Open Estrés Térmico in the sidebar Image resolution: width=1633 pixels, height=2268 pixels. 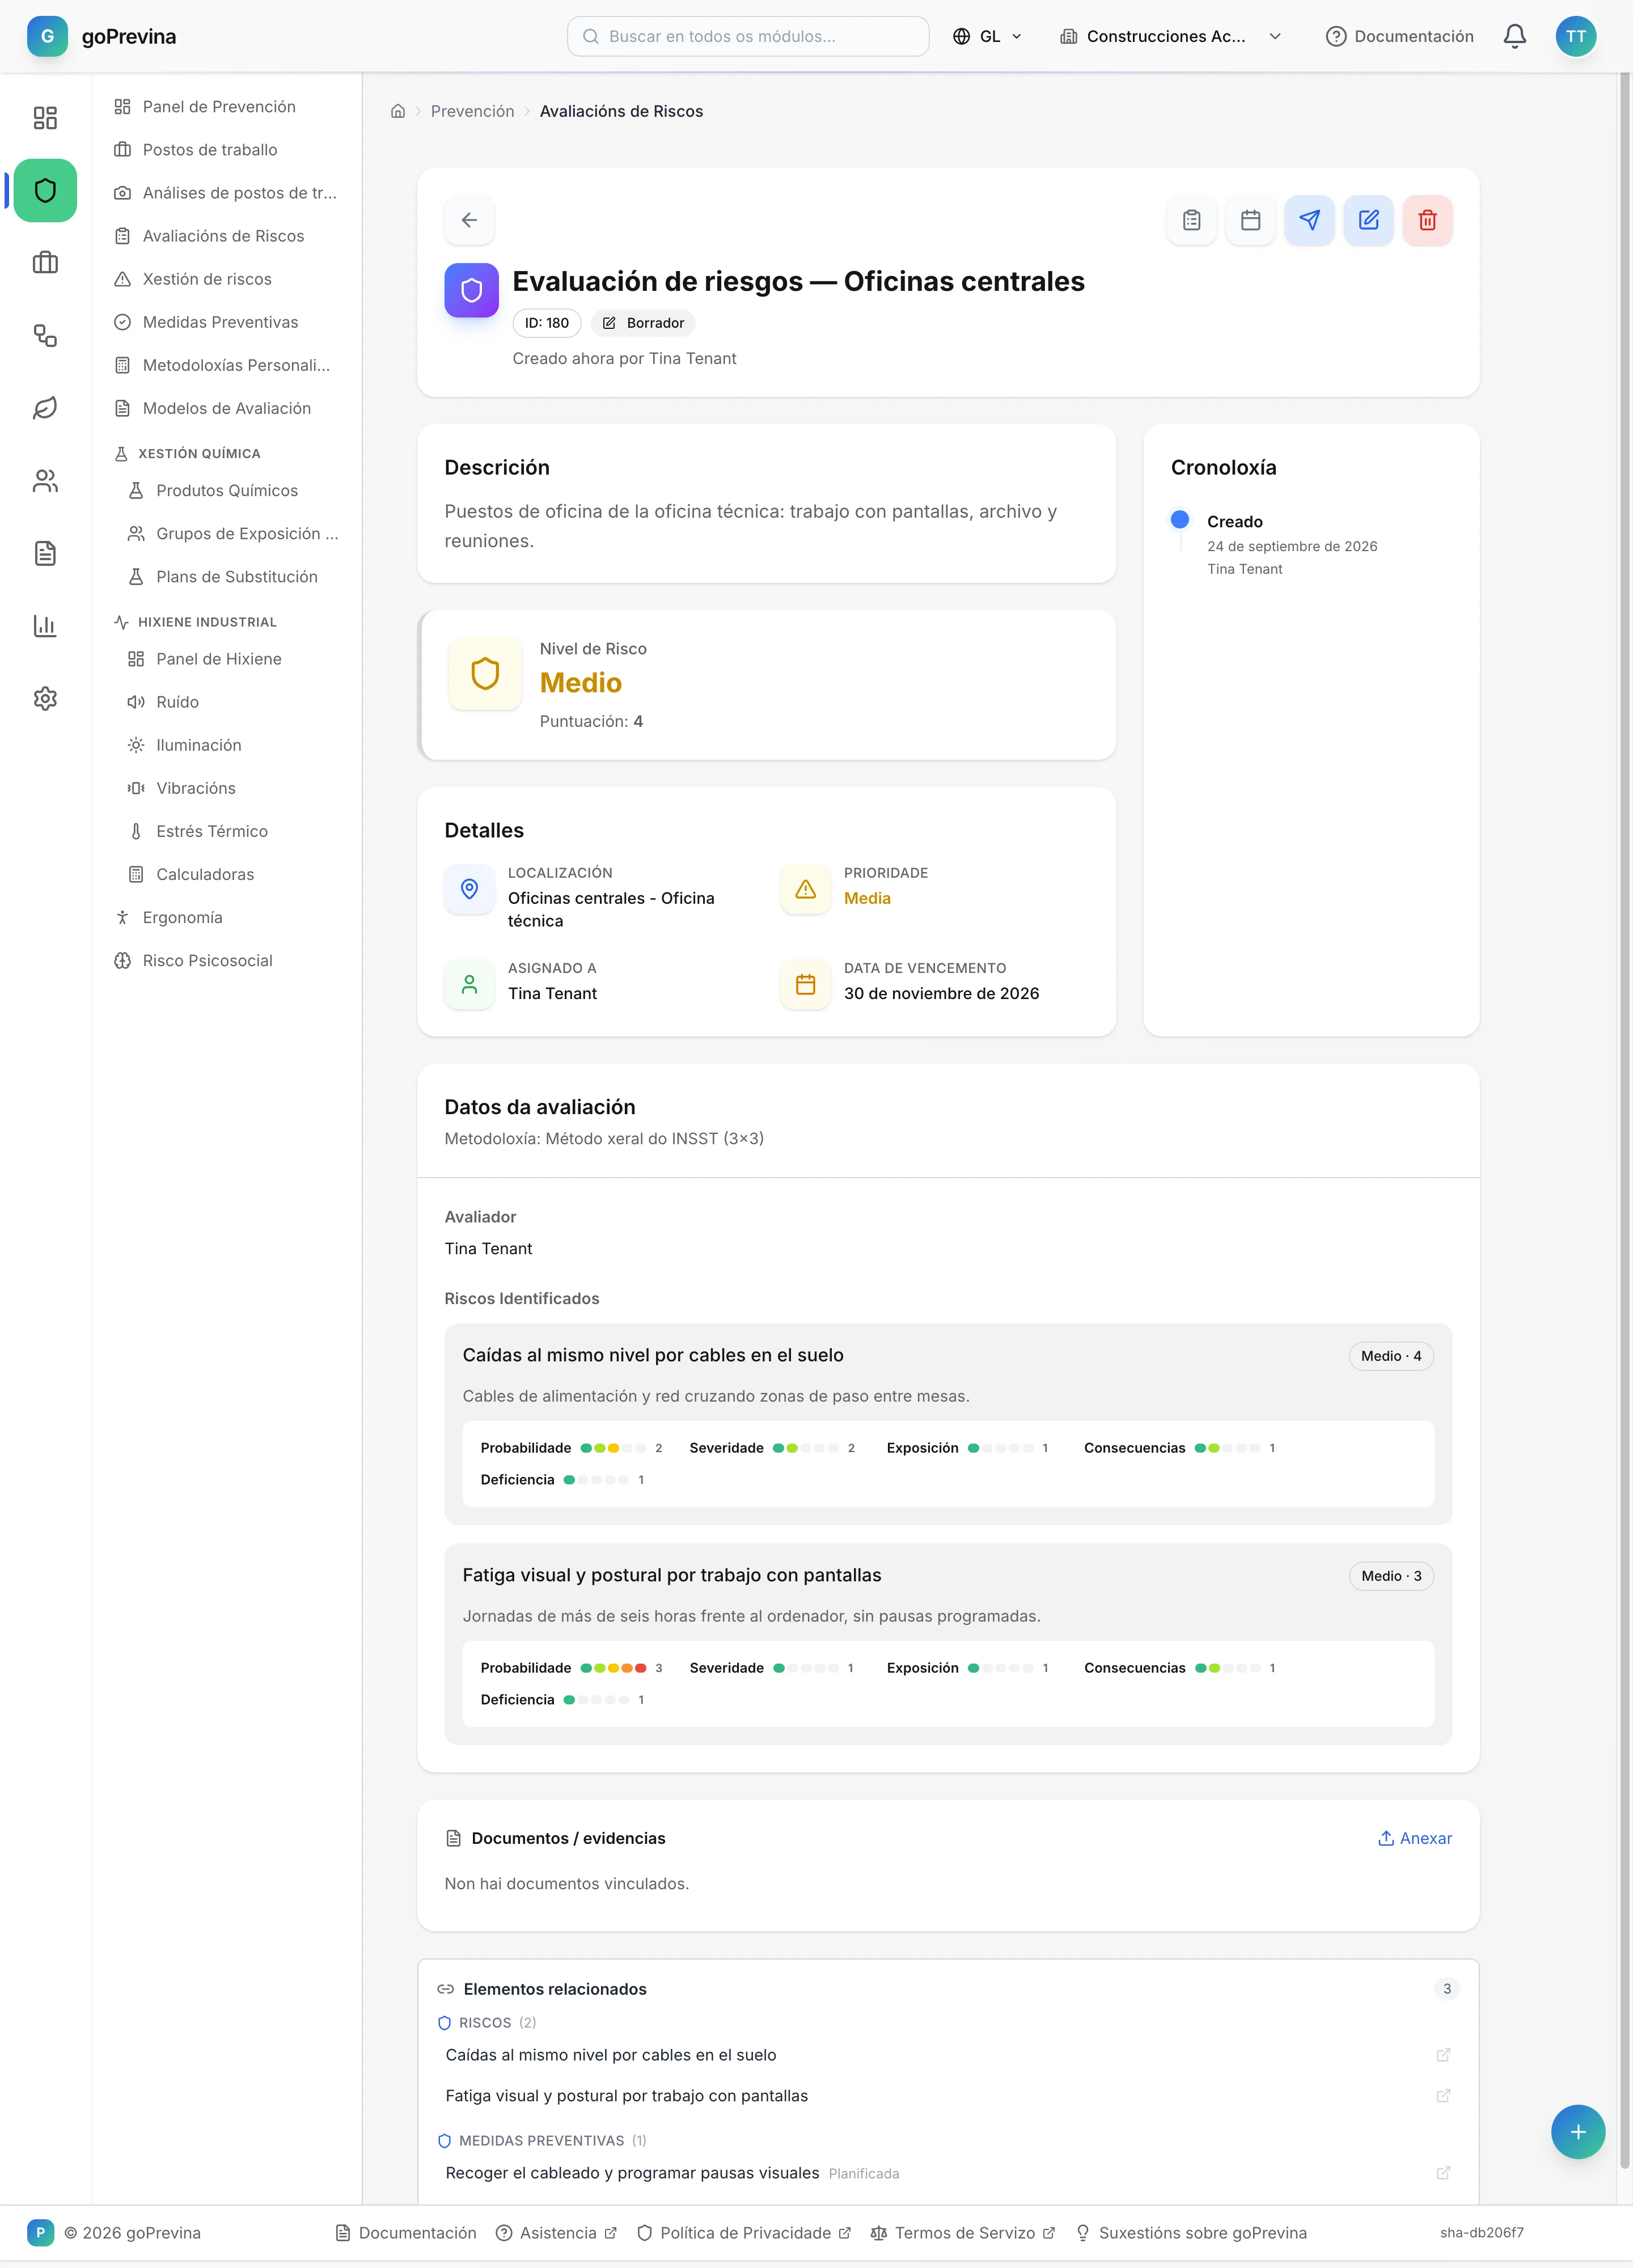233,831
